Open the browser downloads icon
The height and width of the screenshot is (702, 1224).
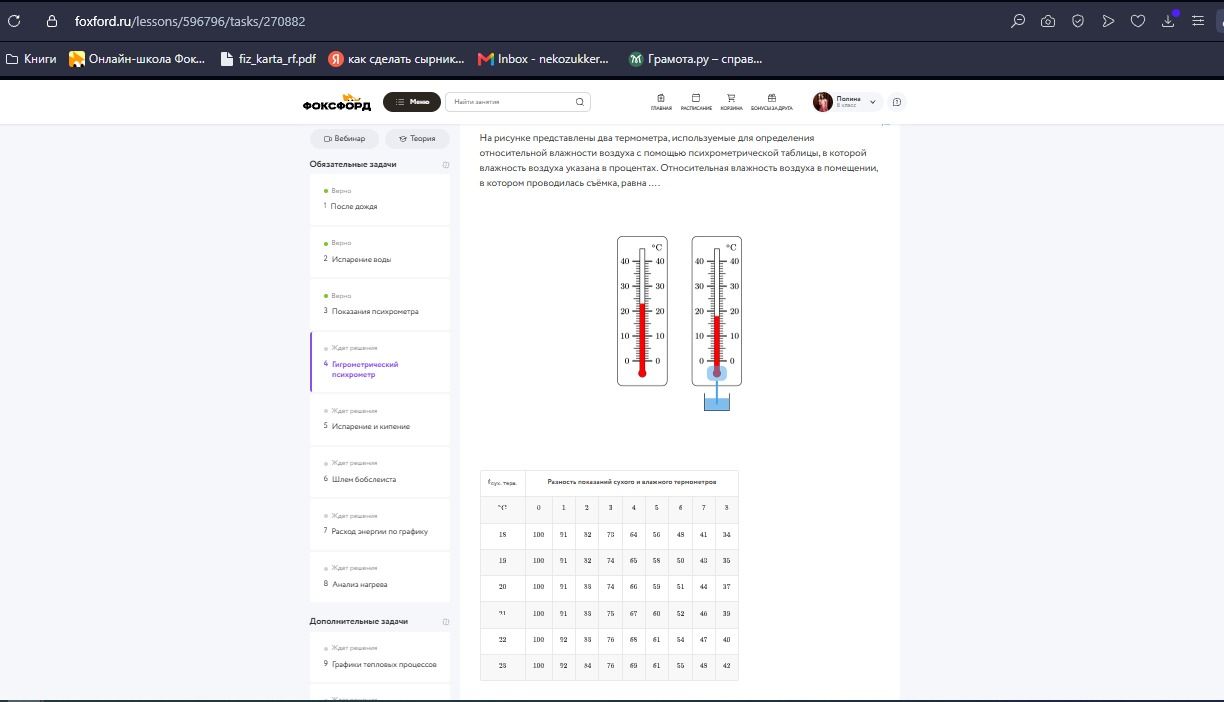click(x=1168, y=21)
